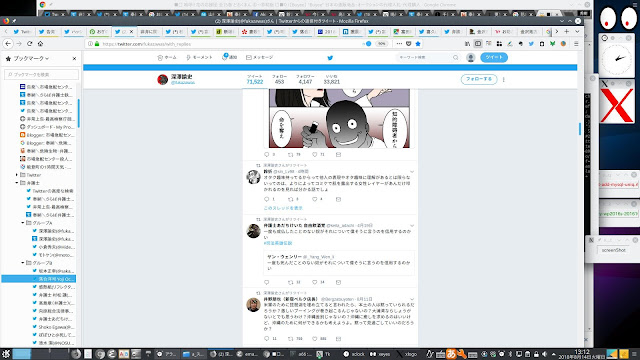Screen dimensions: 640x360
Task: Like the 新宿ベルク店長 tweet
Action: pos(315,339)
